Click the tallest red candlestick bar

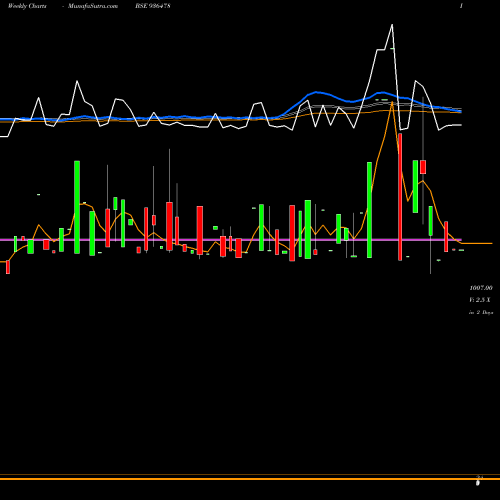(x=400, y=197)
